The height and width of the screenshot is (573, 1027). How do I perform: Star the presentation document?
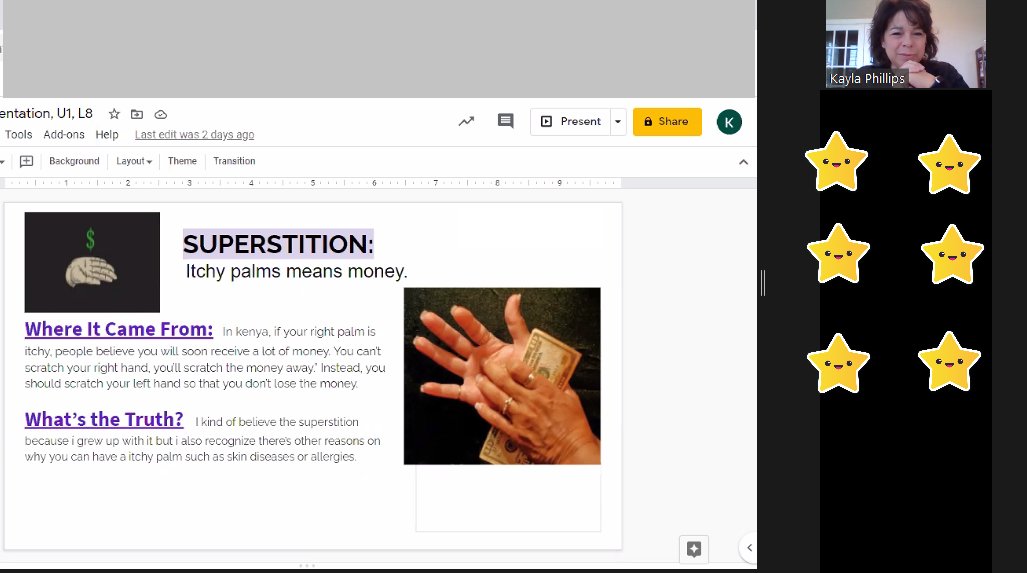pos(114,114)
